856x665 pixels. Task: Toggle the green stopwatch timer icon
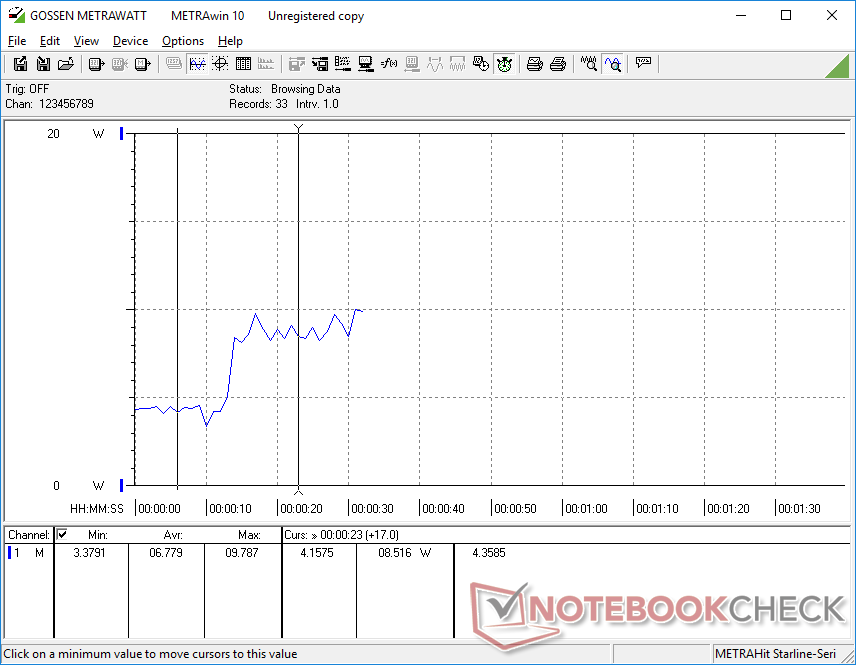504,64
